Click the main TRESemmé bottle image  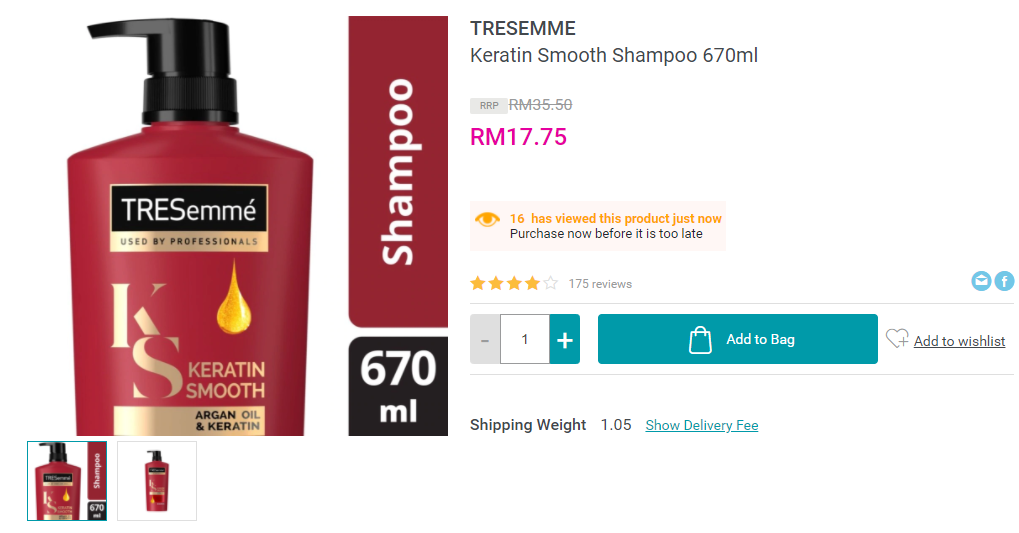[190, 226]
